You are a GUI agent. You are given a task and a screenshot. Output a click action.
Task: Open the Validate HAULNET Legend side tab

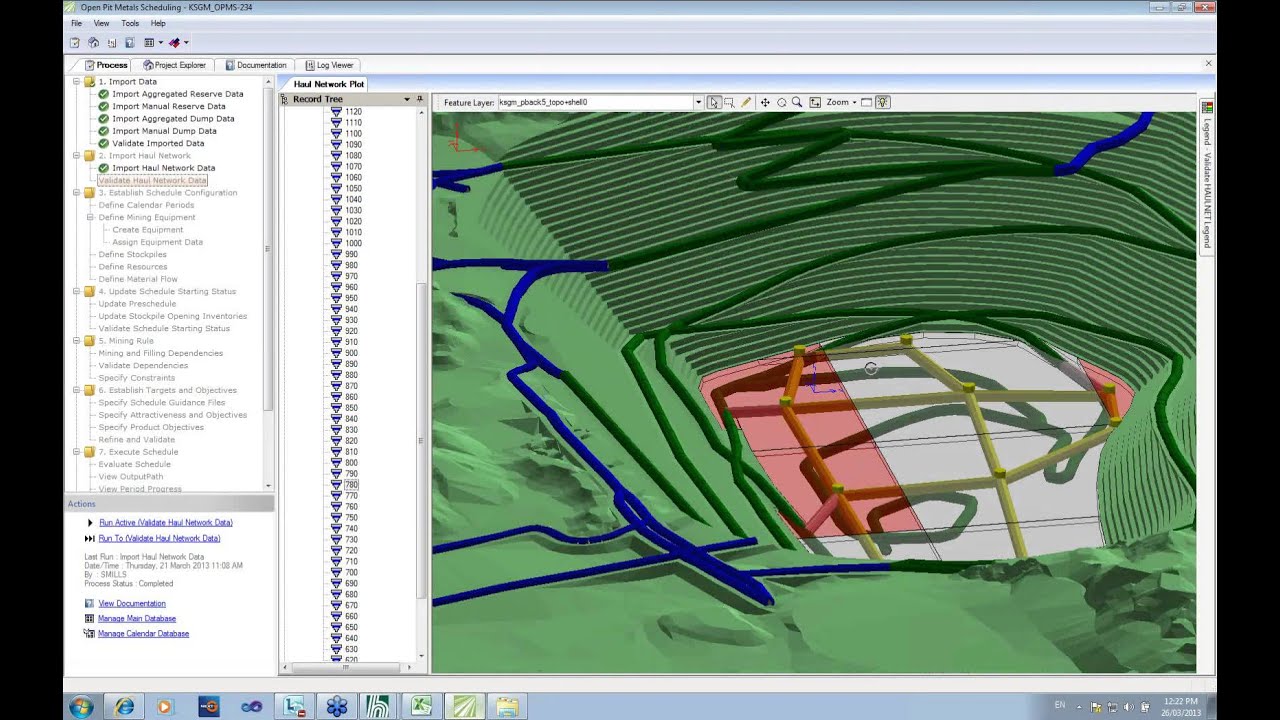(1207, 175)
